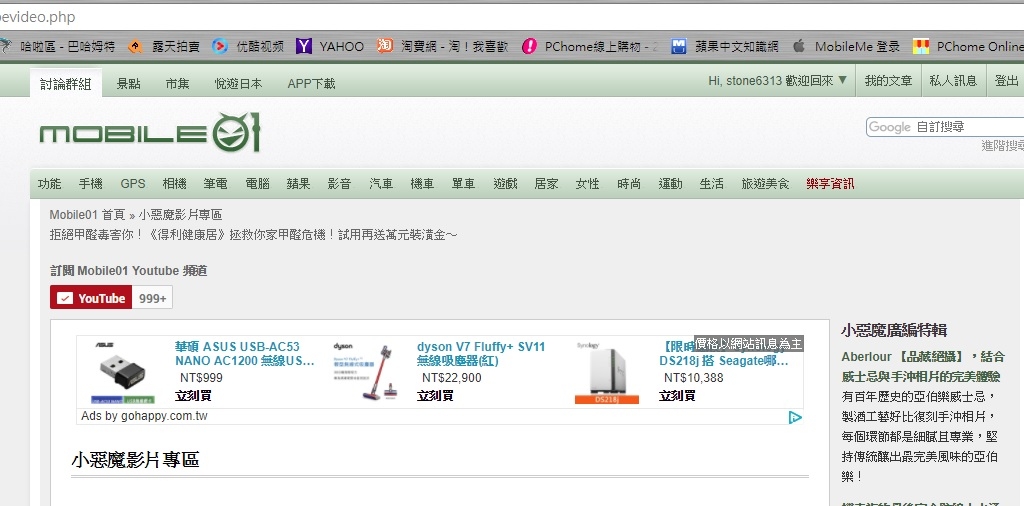
Task: Open the 功能 category menu
Action: point(50,184)
